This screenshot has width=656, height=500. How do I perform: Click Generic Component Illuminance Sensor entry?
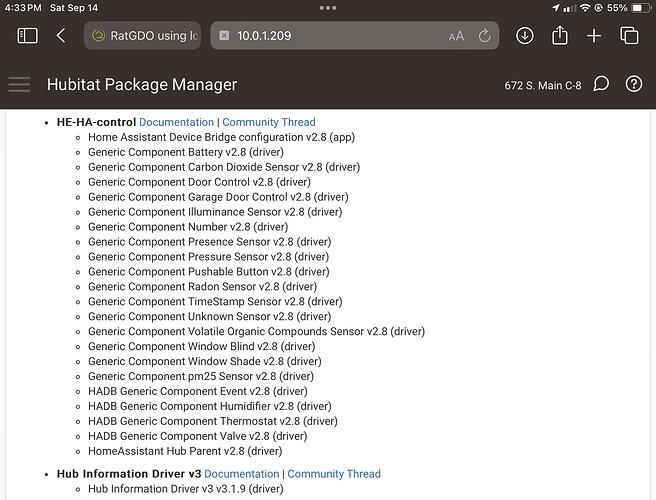point(215,212)
